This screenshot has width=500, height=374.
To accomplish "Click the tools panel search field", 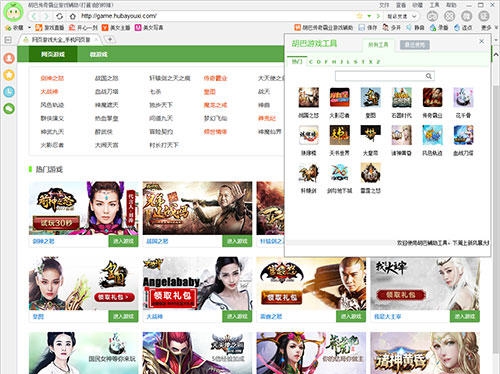I will [x=385, y=76].
